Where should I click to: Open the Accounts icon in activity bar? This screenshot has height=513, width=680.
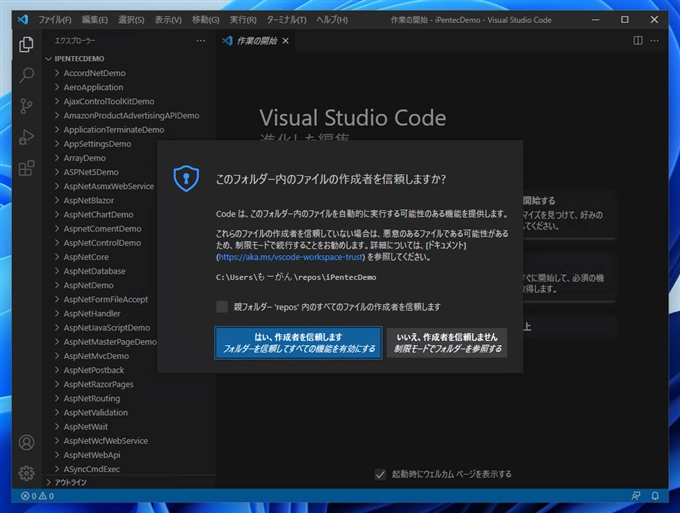click(x=26, y=442)
